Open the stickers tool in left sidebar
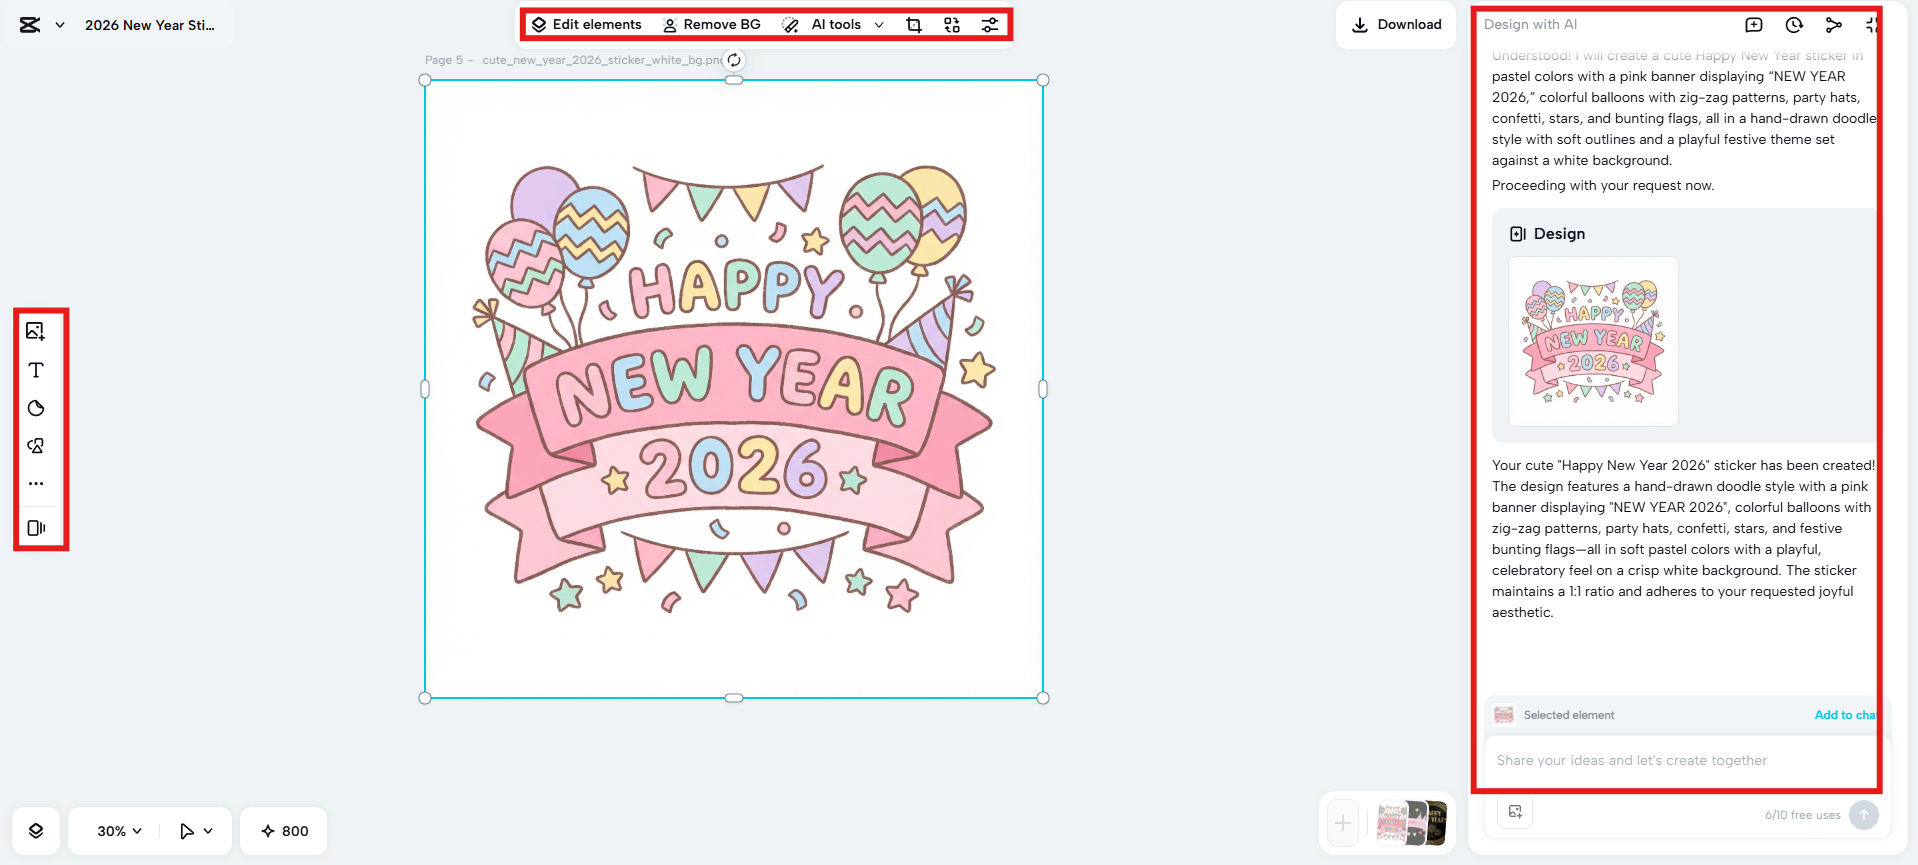 click(x=36, y=446)
